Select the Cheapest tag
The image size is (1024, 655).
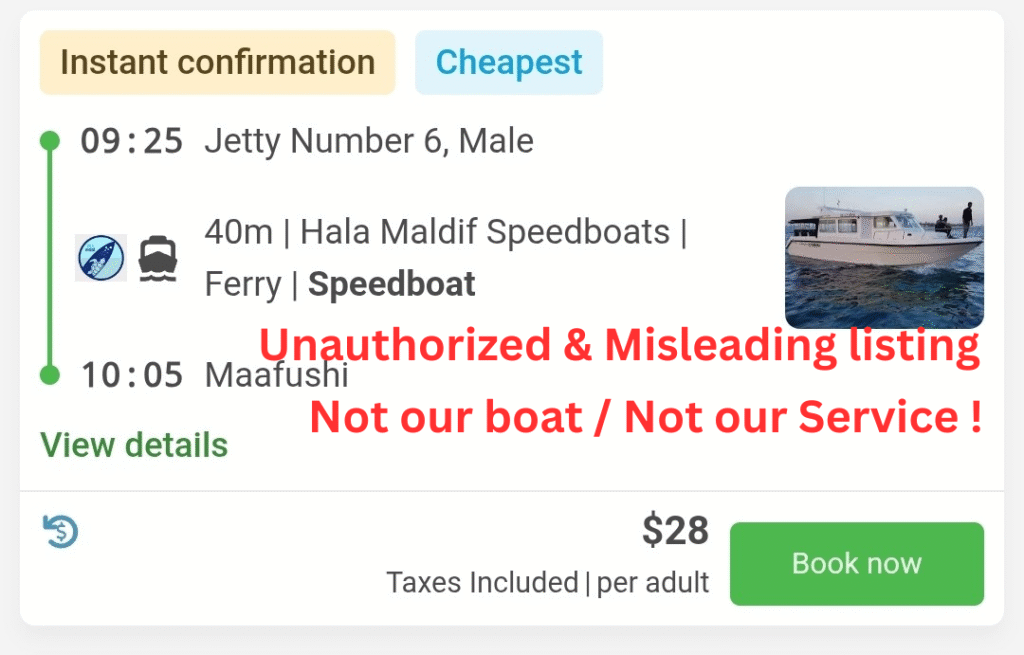coord(508,62)
